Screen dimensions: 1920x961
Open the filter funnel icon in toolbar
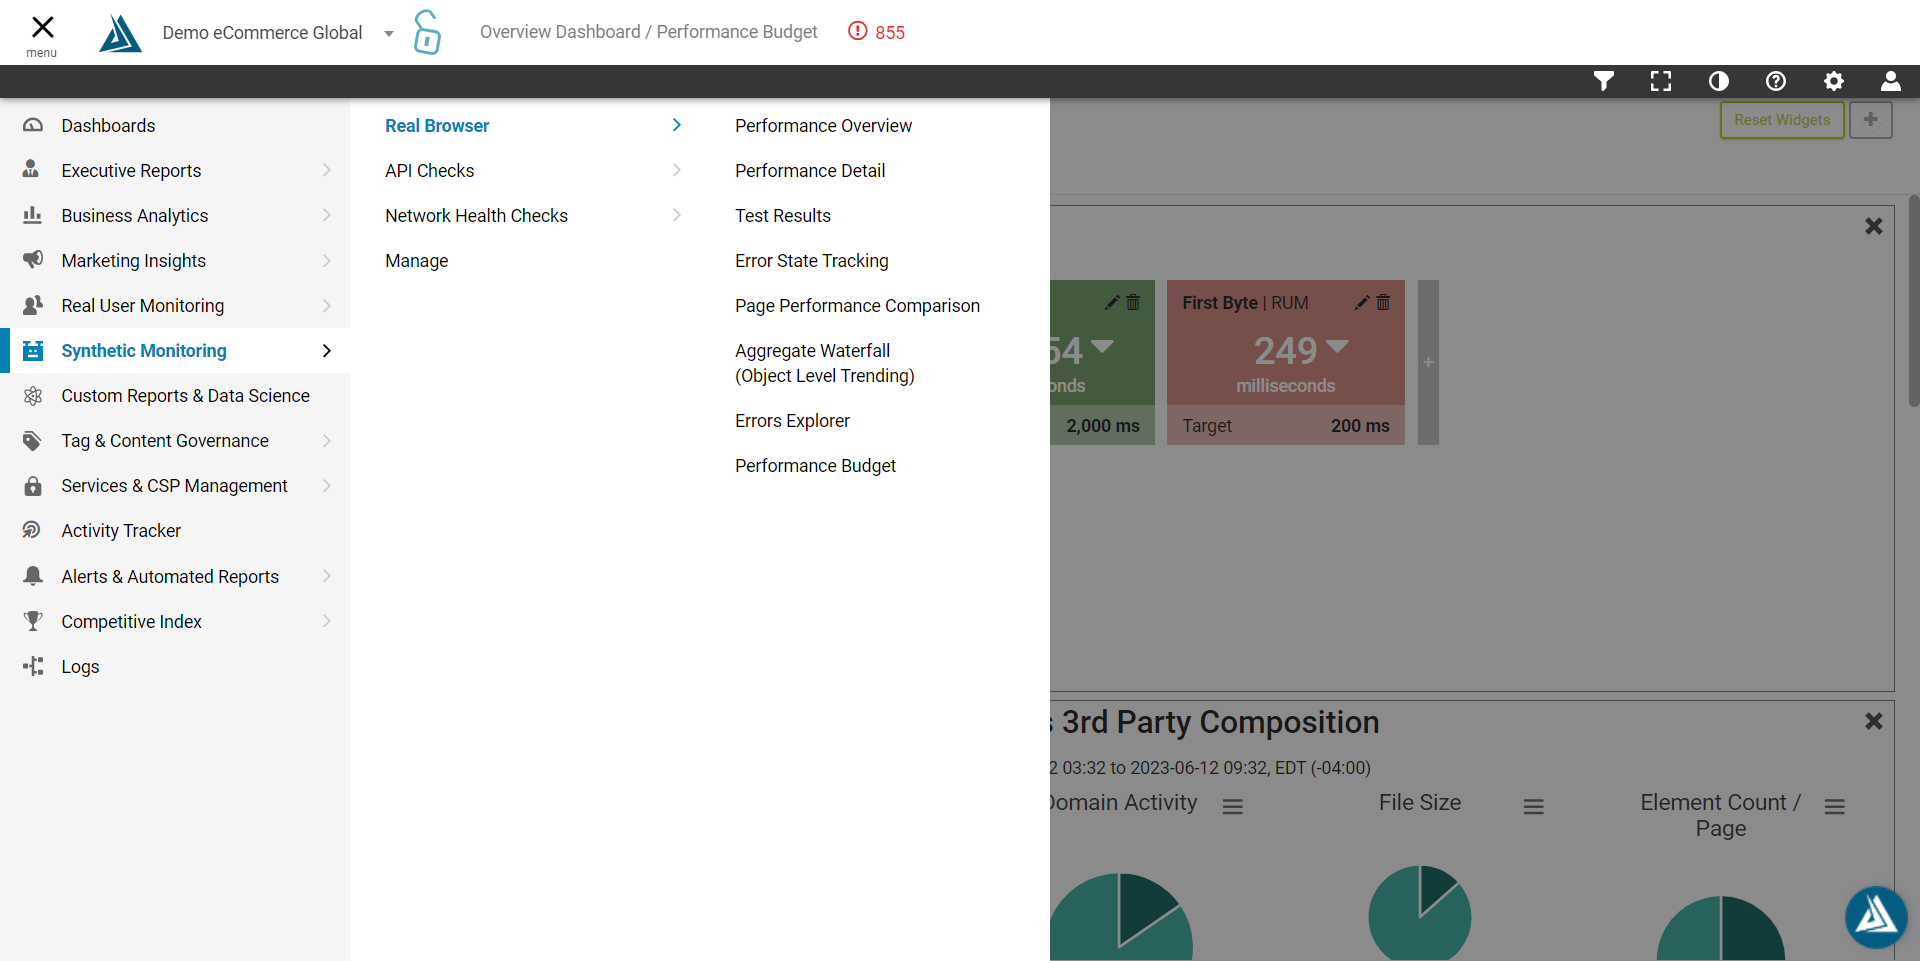tap(1604, 81)
